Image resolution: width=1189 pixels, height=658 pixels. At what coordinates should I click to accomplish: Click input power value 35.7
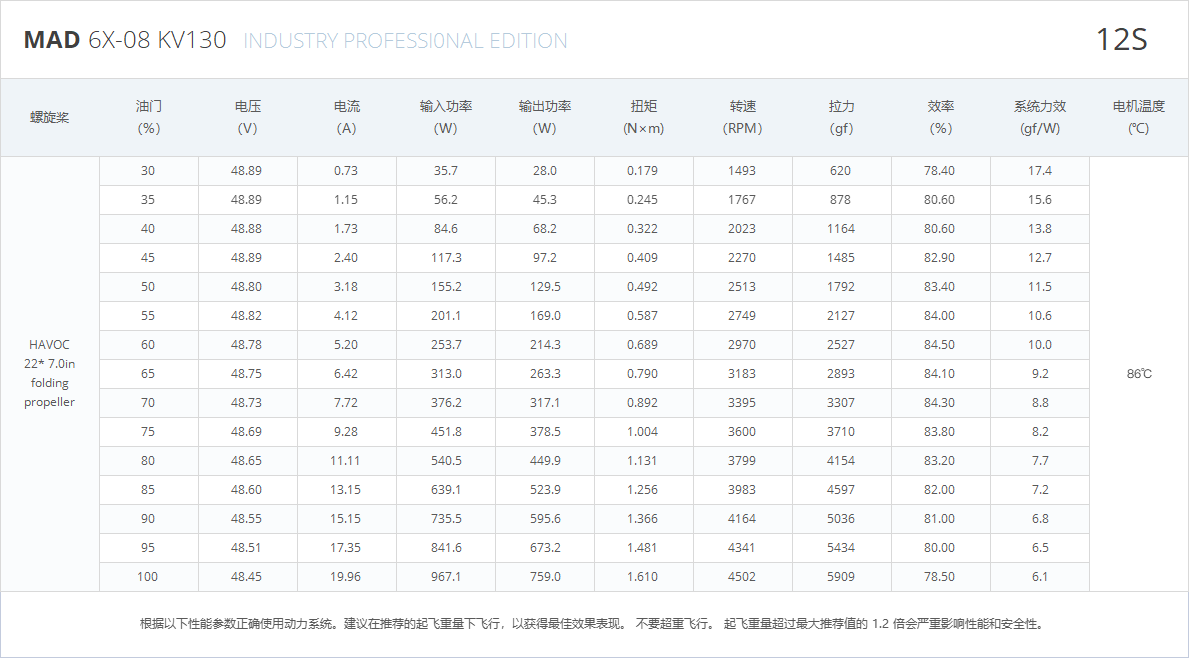(x=446, y=171)
